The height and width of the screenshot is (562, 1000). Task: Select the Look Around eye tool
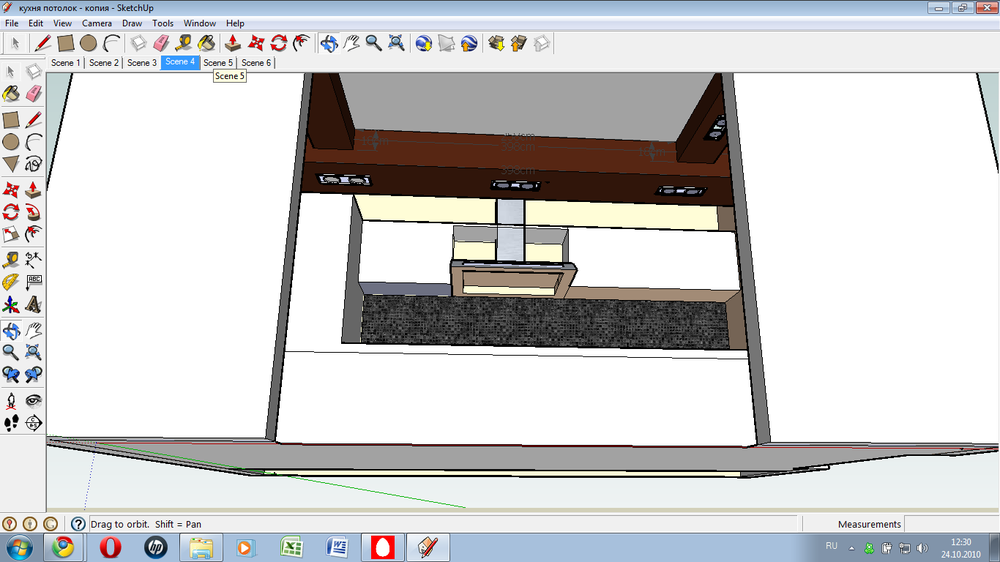[33, 400]
